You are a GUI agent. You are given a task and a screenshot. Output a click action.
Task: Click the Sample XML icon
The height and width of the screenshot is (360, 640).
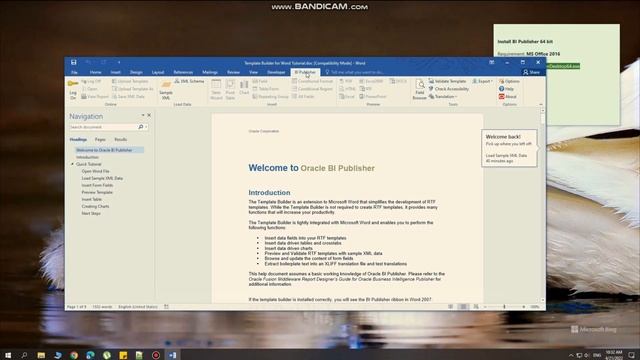(166, 90)
